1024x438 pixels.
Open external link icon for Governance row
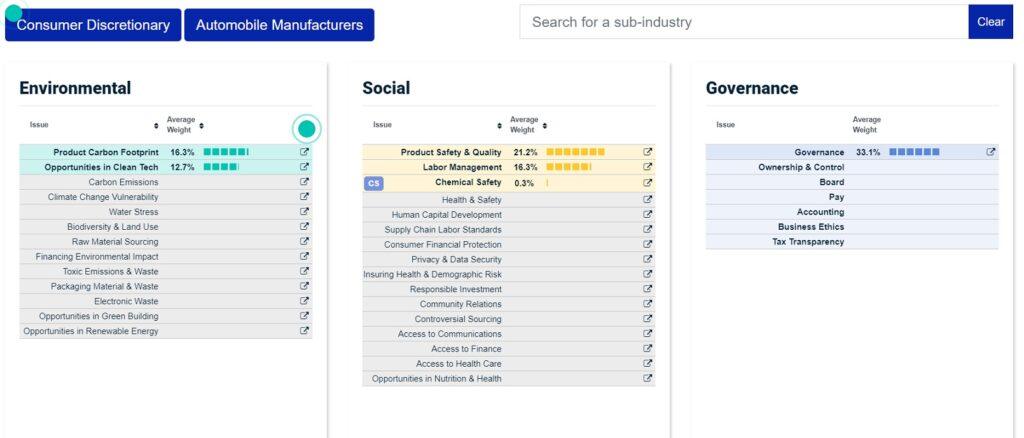[991, 152]
